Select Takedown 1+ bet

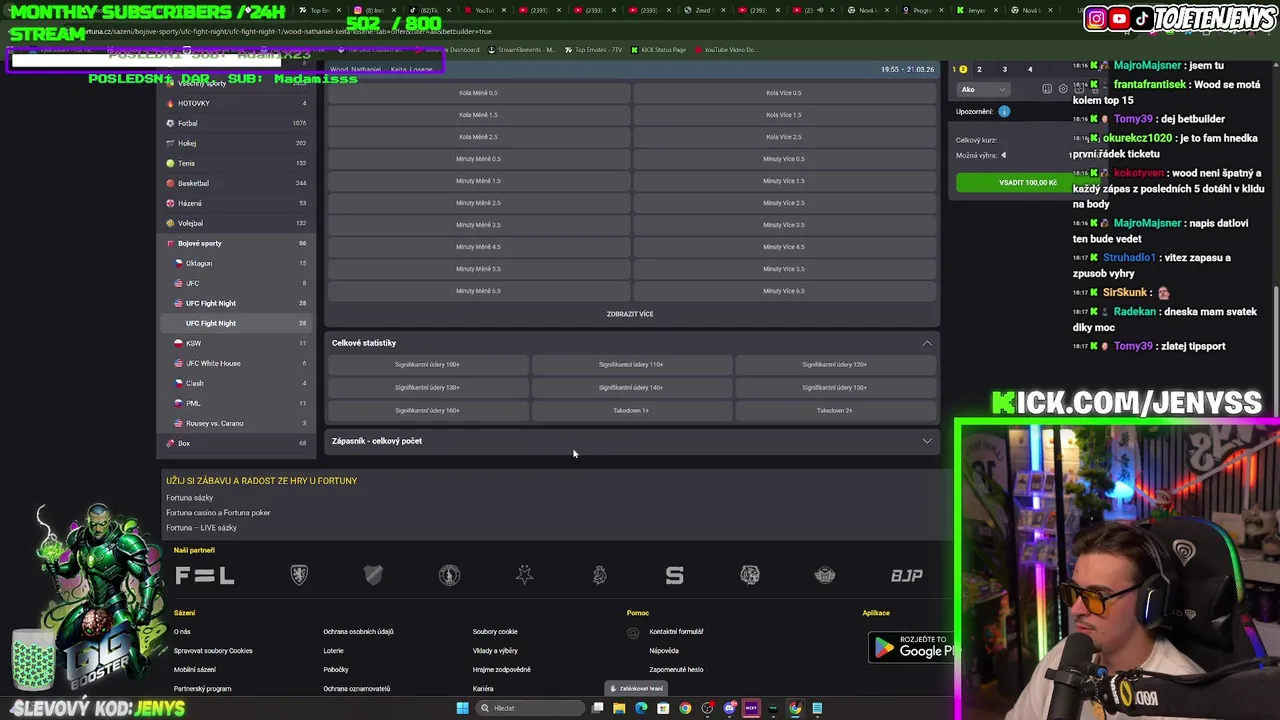click(x=631, y=411)
